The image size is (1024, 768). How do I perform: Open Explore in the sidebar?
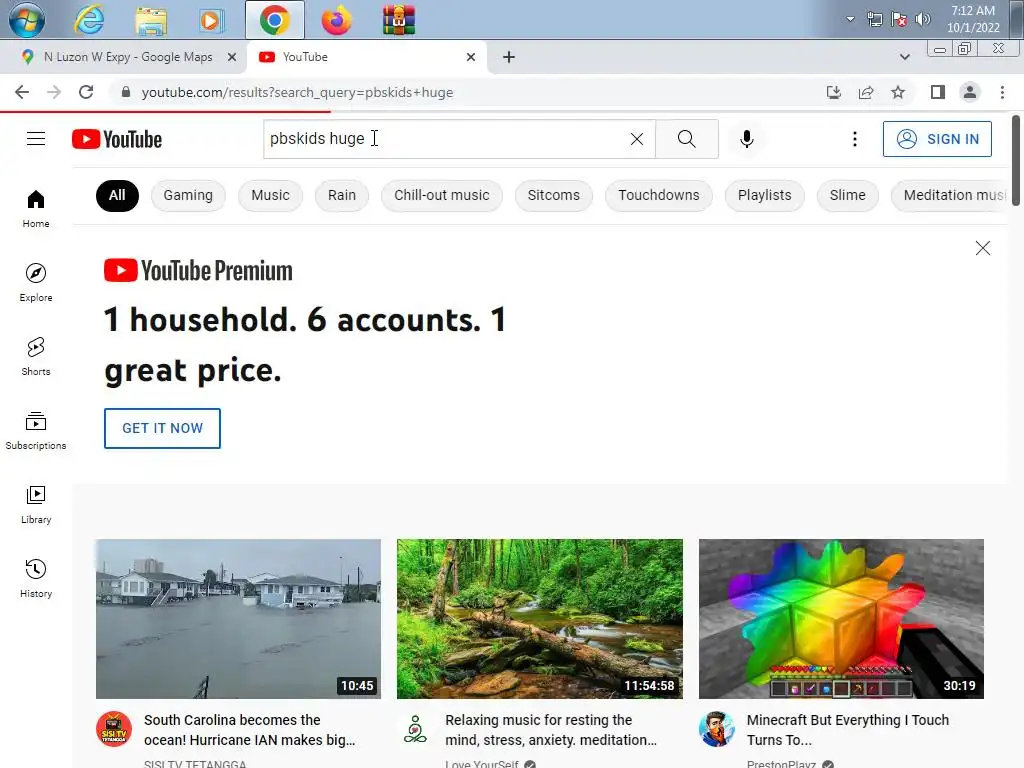coord(36,282)
